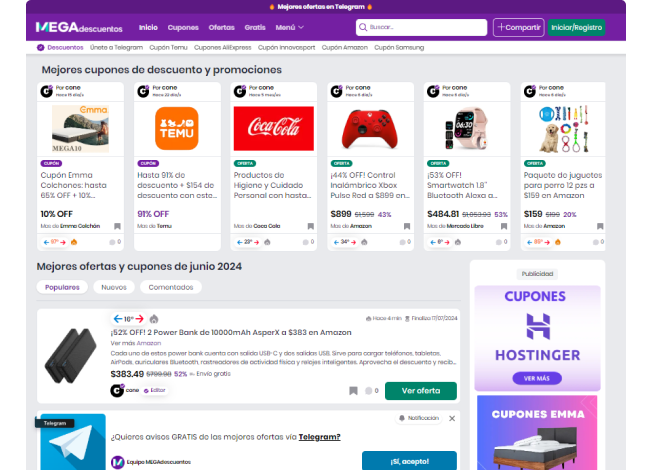
Task: Open the Compartir share options
Action: [x=518, y=28]
